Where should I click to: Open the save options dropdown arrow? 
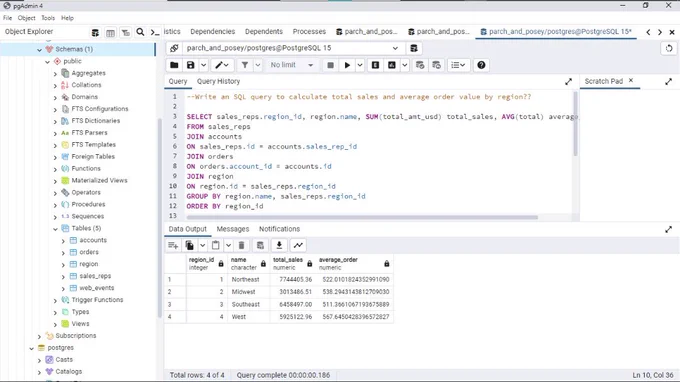pos(203,65)
